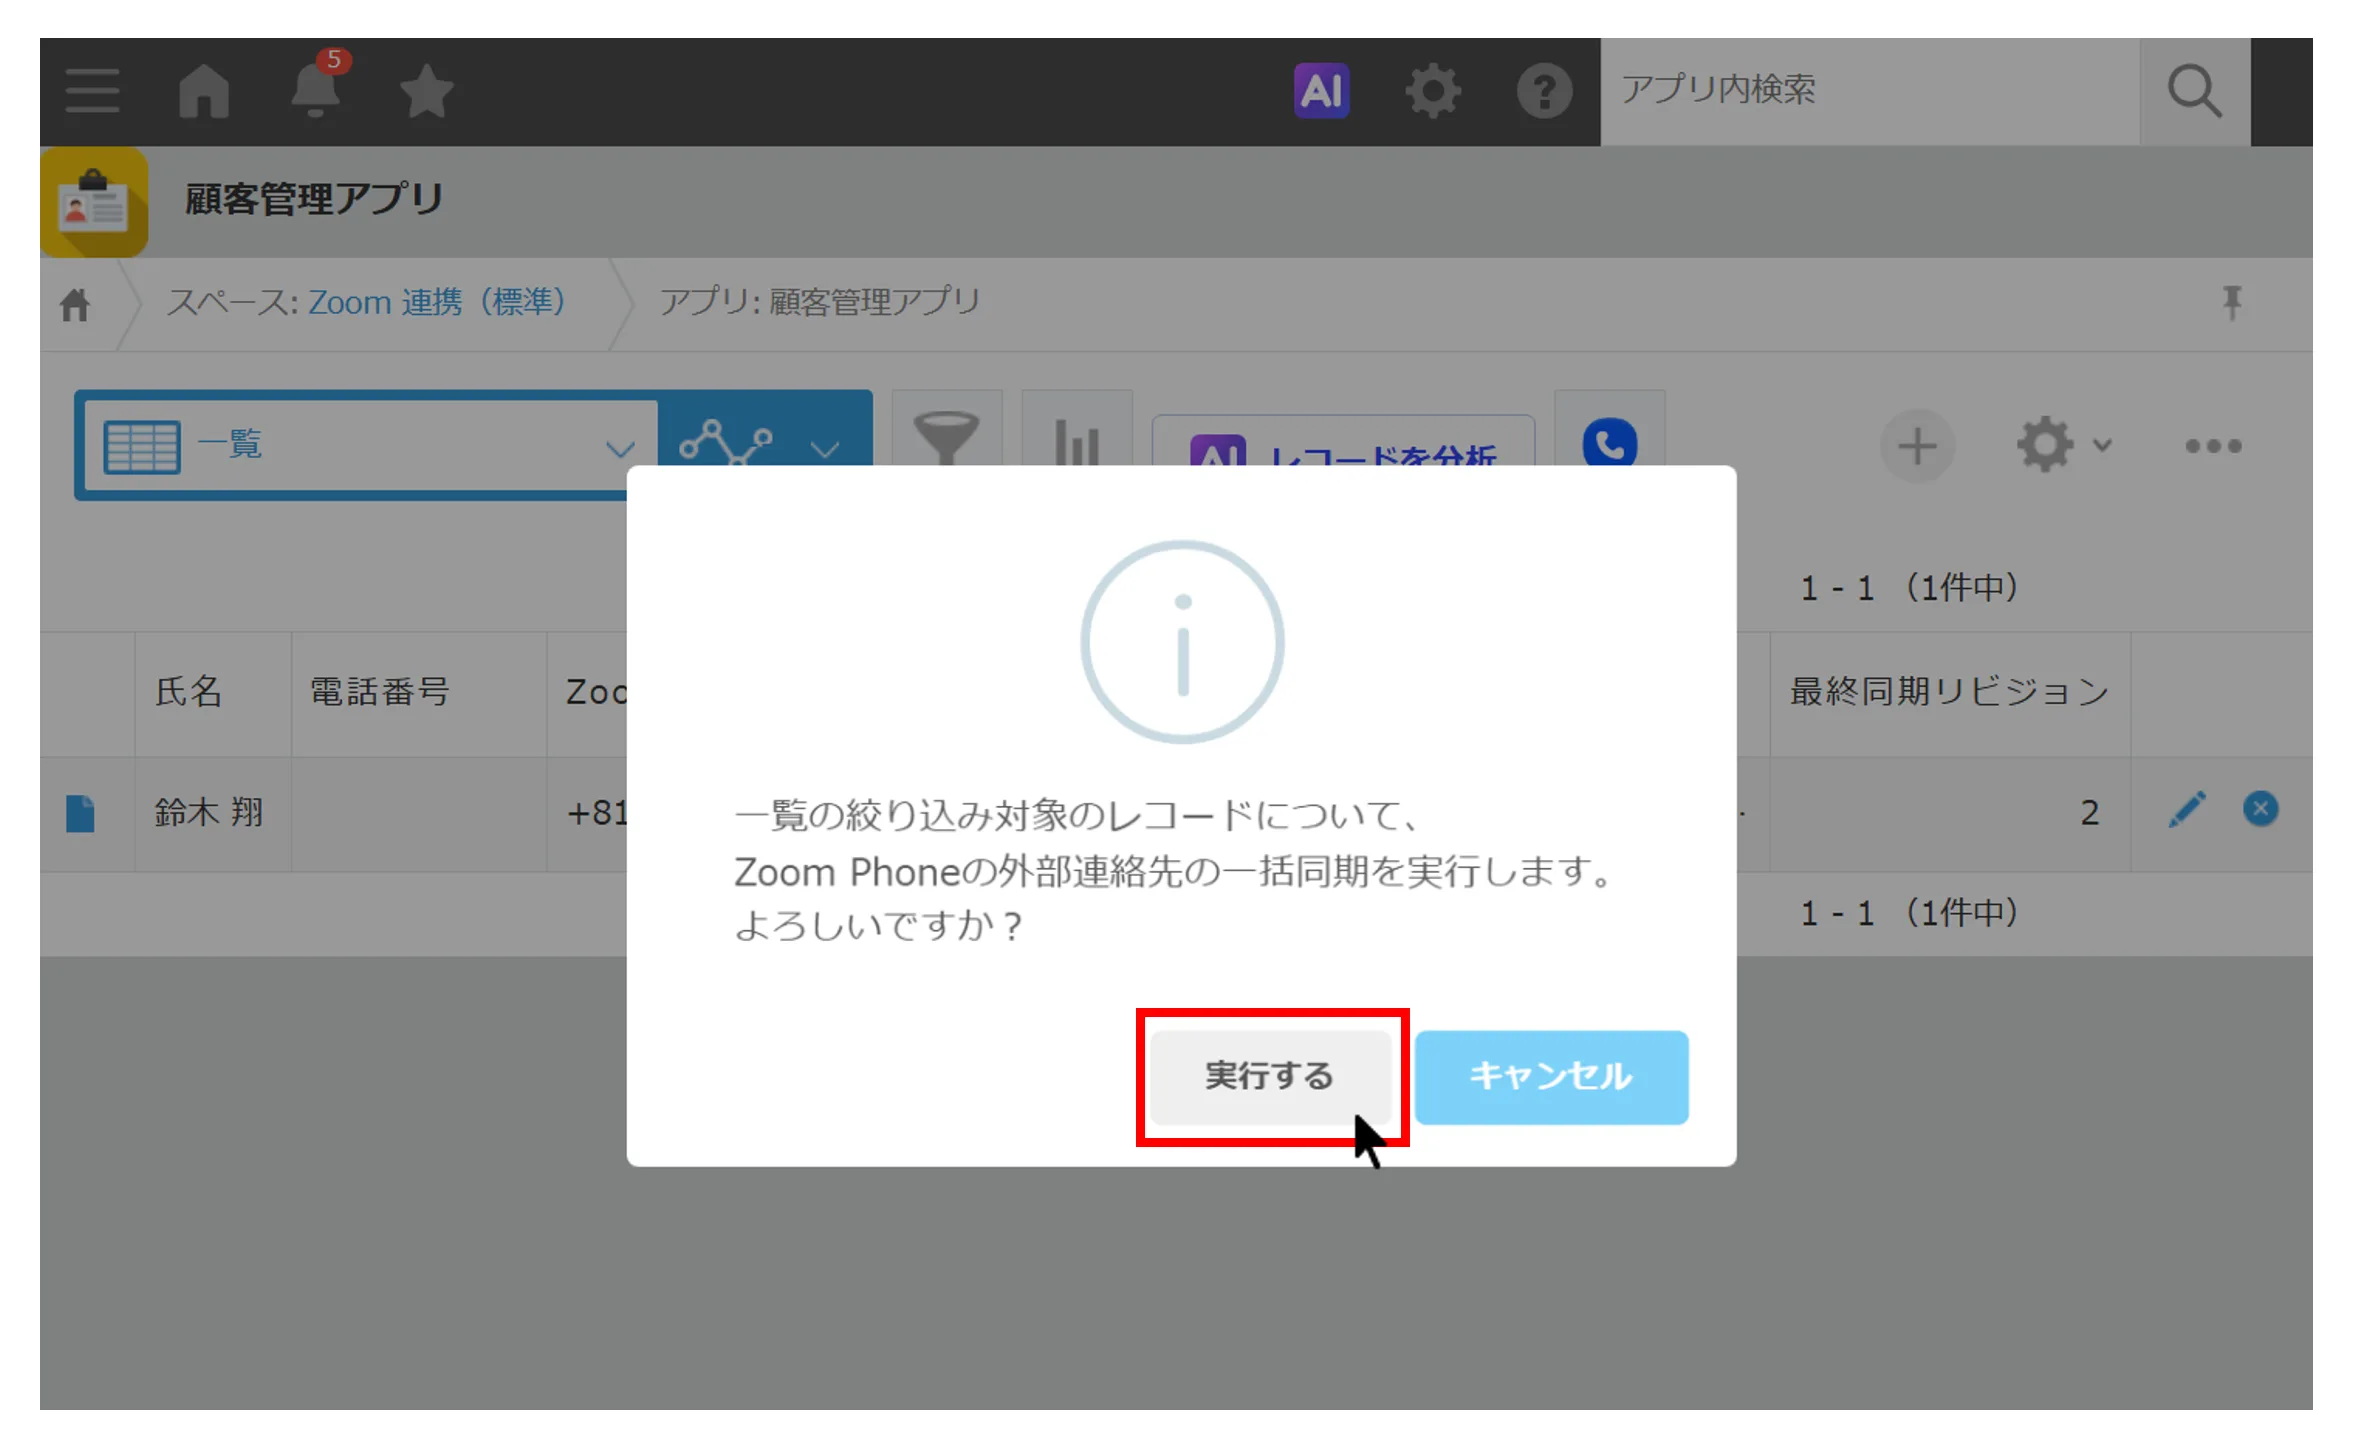The image size is (2356, 1453).
Task: Open the header settings gear
Action: pos(1433,91)
